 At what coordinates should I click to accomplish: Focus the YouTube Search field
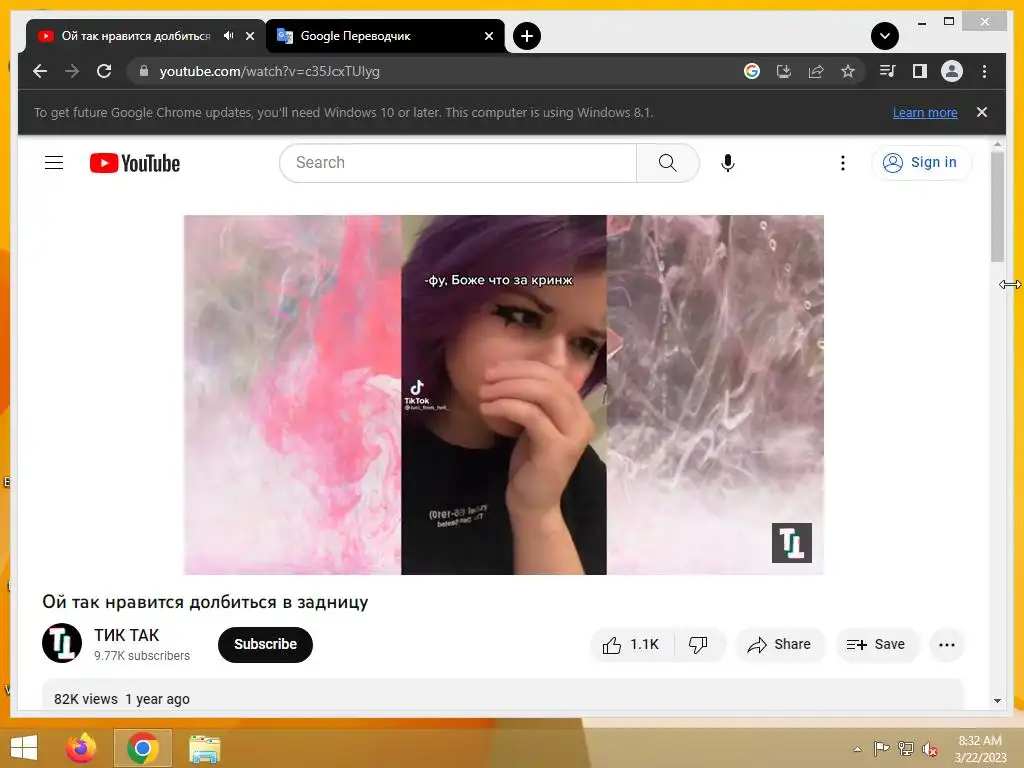[x=458, y=163]
